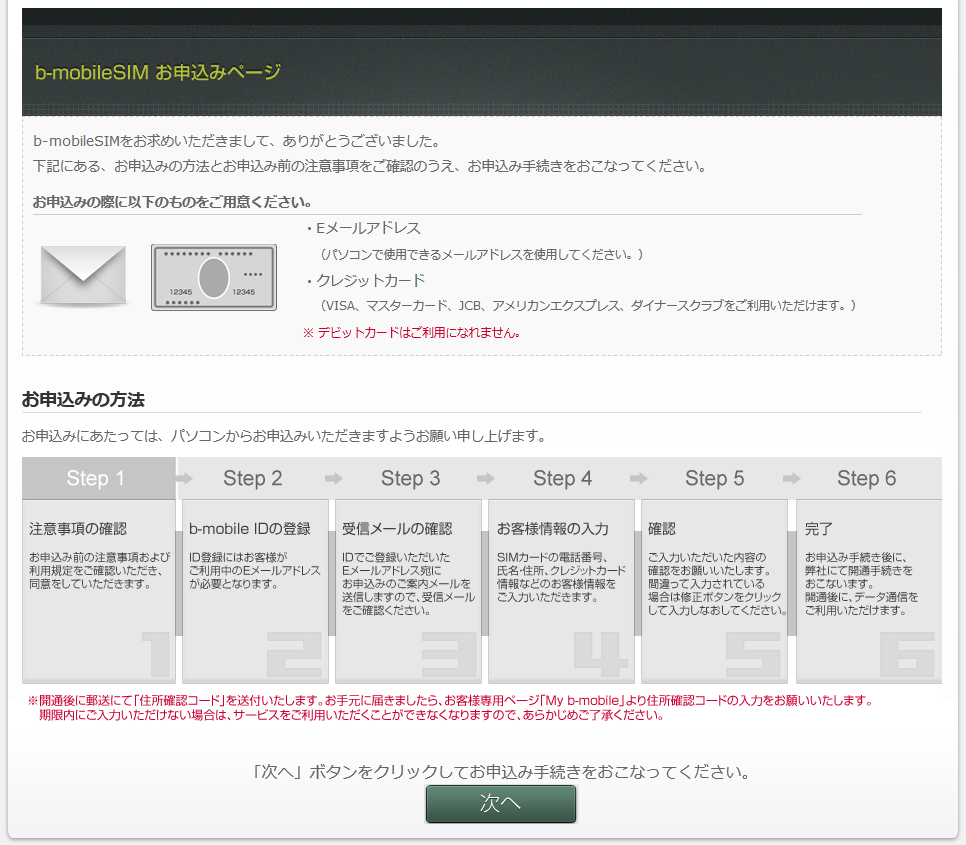The image size is (966, 845).
Task: Click the credit card illustration
Action: click(x=214, y=277)
